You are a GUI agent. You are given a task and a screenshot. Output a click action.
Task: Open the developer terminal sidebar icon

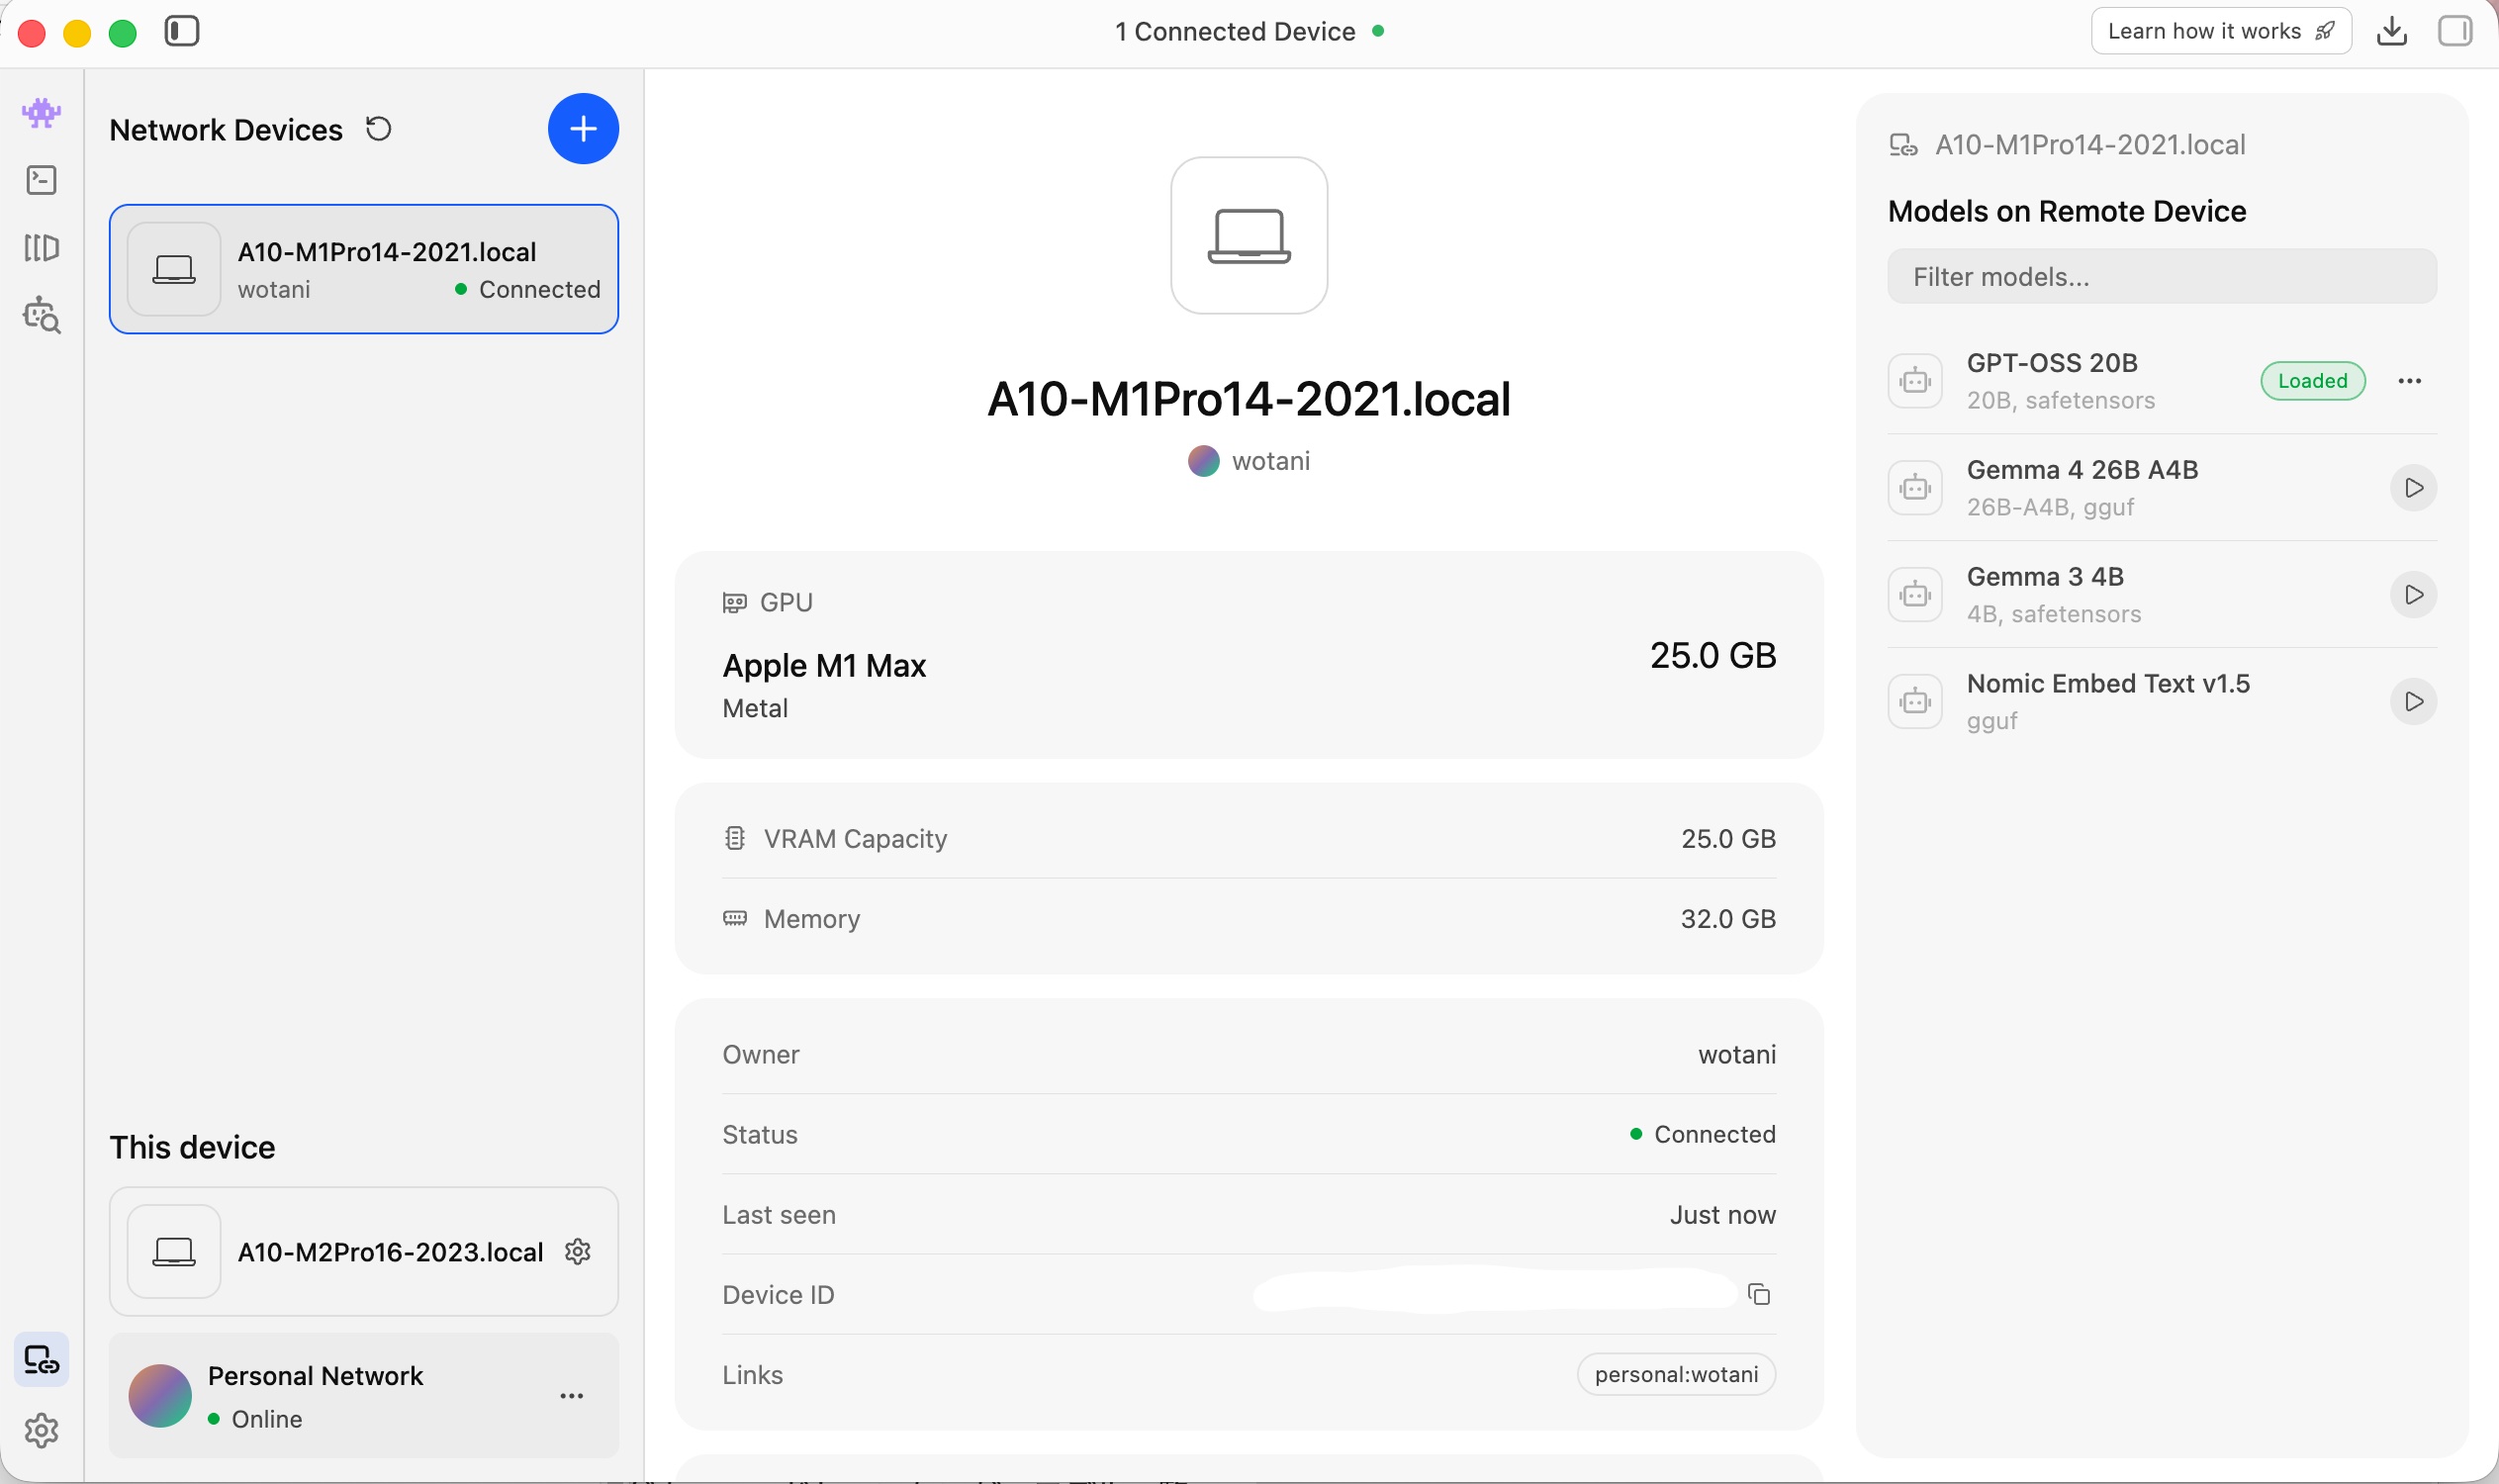[41, 180]
